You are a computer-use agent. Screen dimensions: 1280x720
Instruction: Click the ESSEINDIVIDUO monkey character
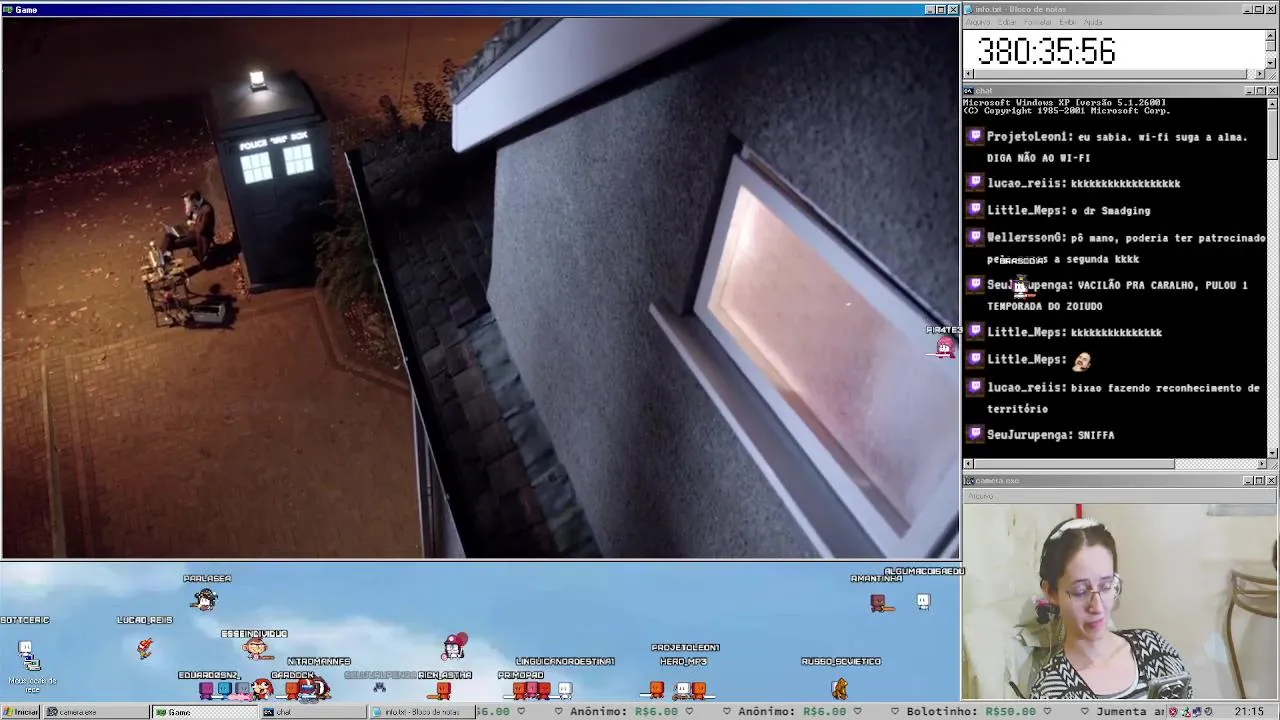255,648
